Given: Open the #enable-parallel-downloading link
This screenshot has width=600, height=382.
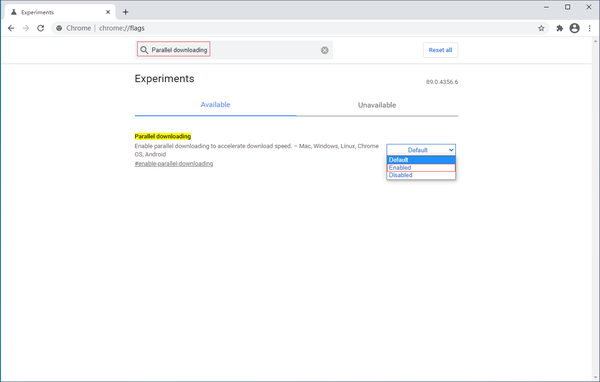Looking at the screenshot, I should [174, 164].
